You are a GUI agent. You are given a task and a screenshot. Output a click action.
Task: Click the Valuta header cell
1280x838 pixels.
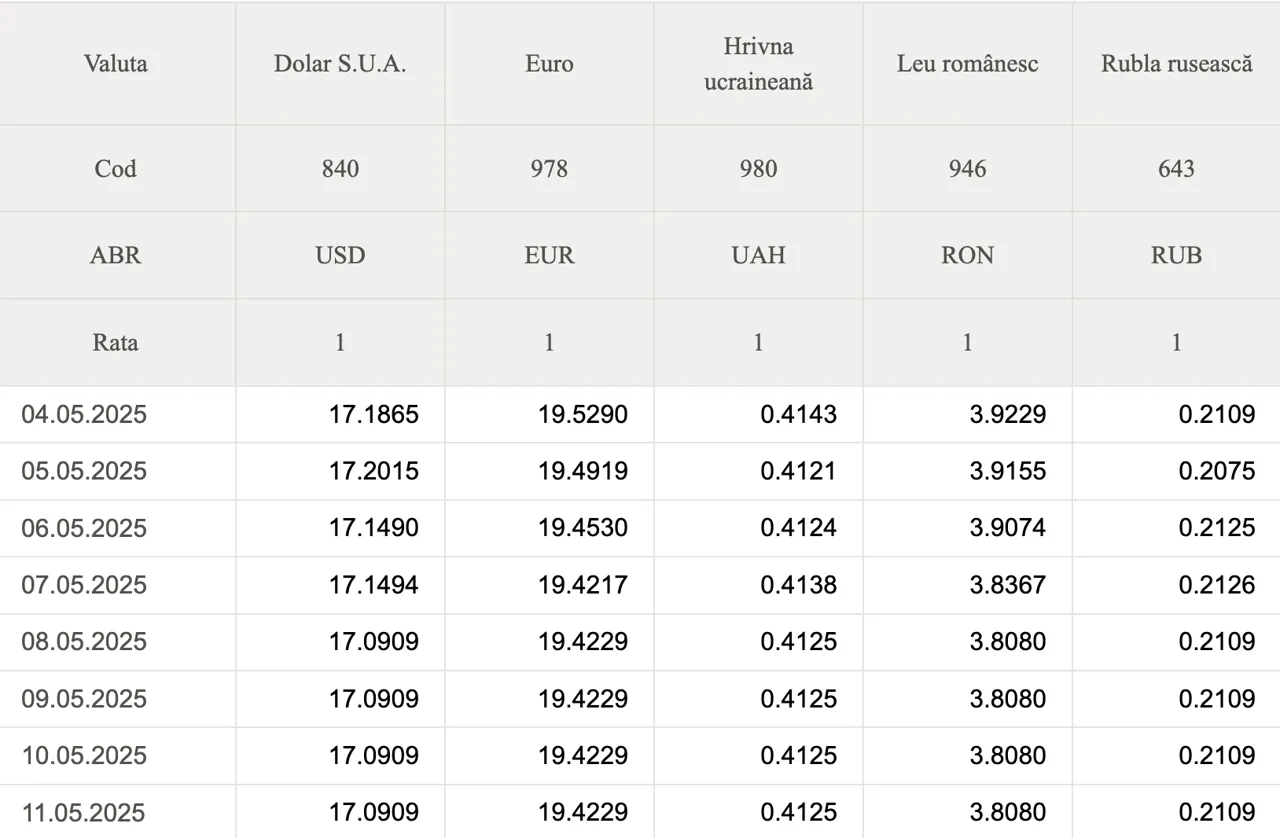tap(116, 64)
